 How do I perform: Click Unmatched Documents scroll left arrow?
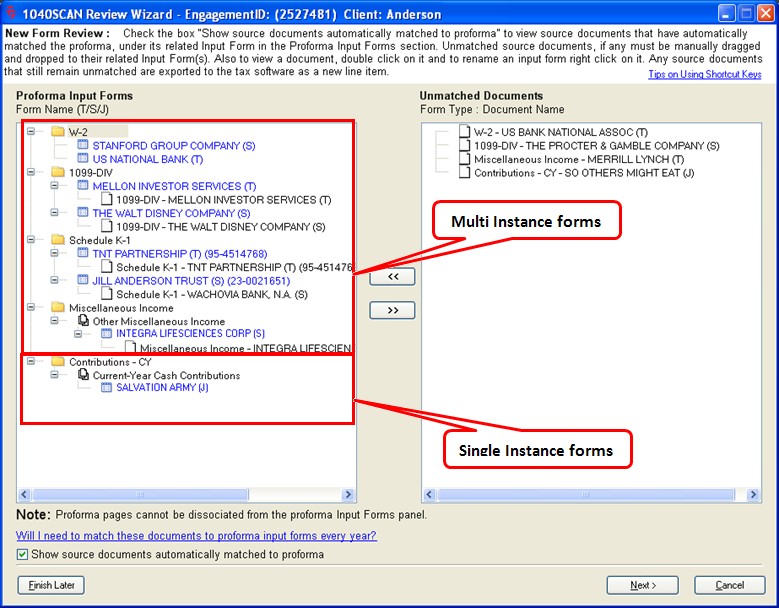pos(430,494)
